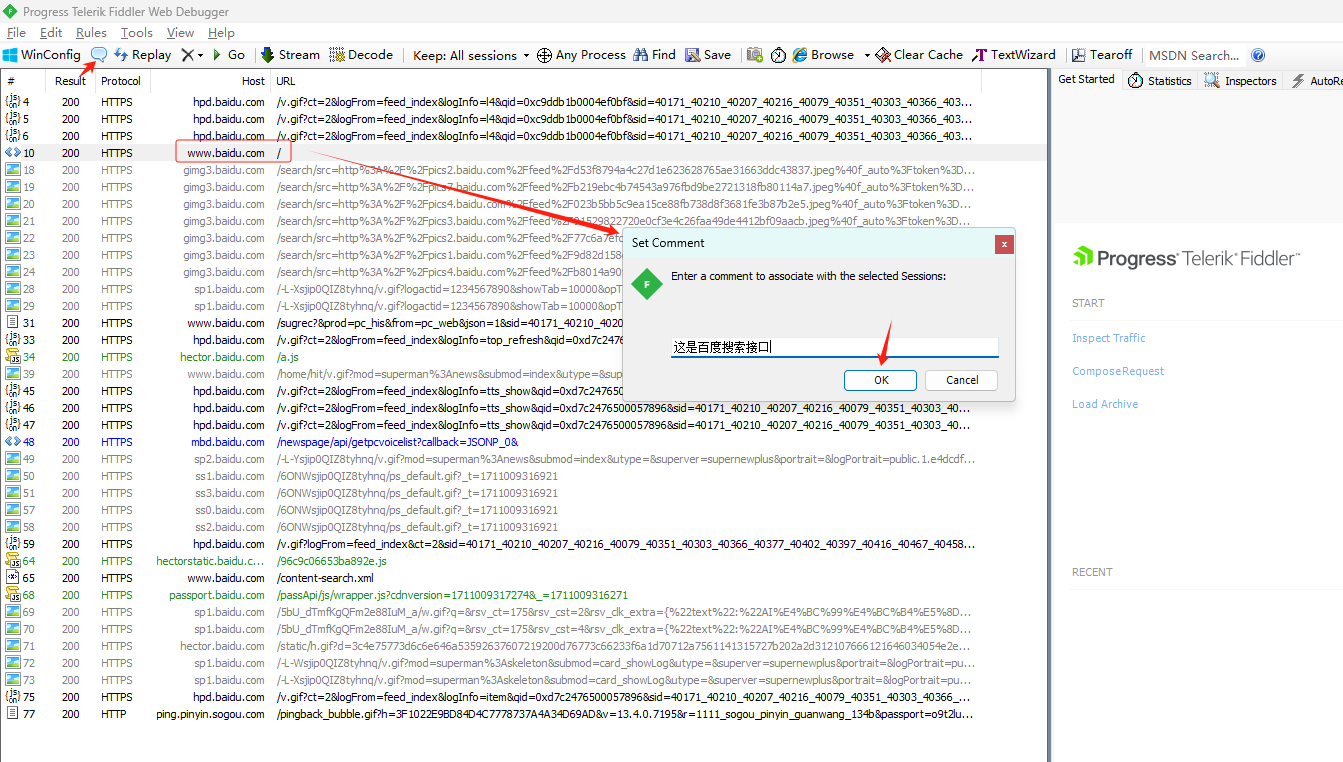Sort sessions by the Protocol column header
The height and width of the screenshot is (762, 1343).
coord(121,81)
